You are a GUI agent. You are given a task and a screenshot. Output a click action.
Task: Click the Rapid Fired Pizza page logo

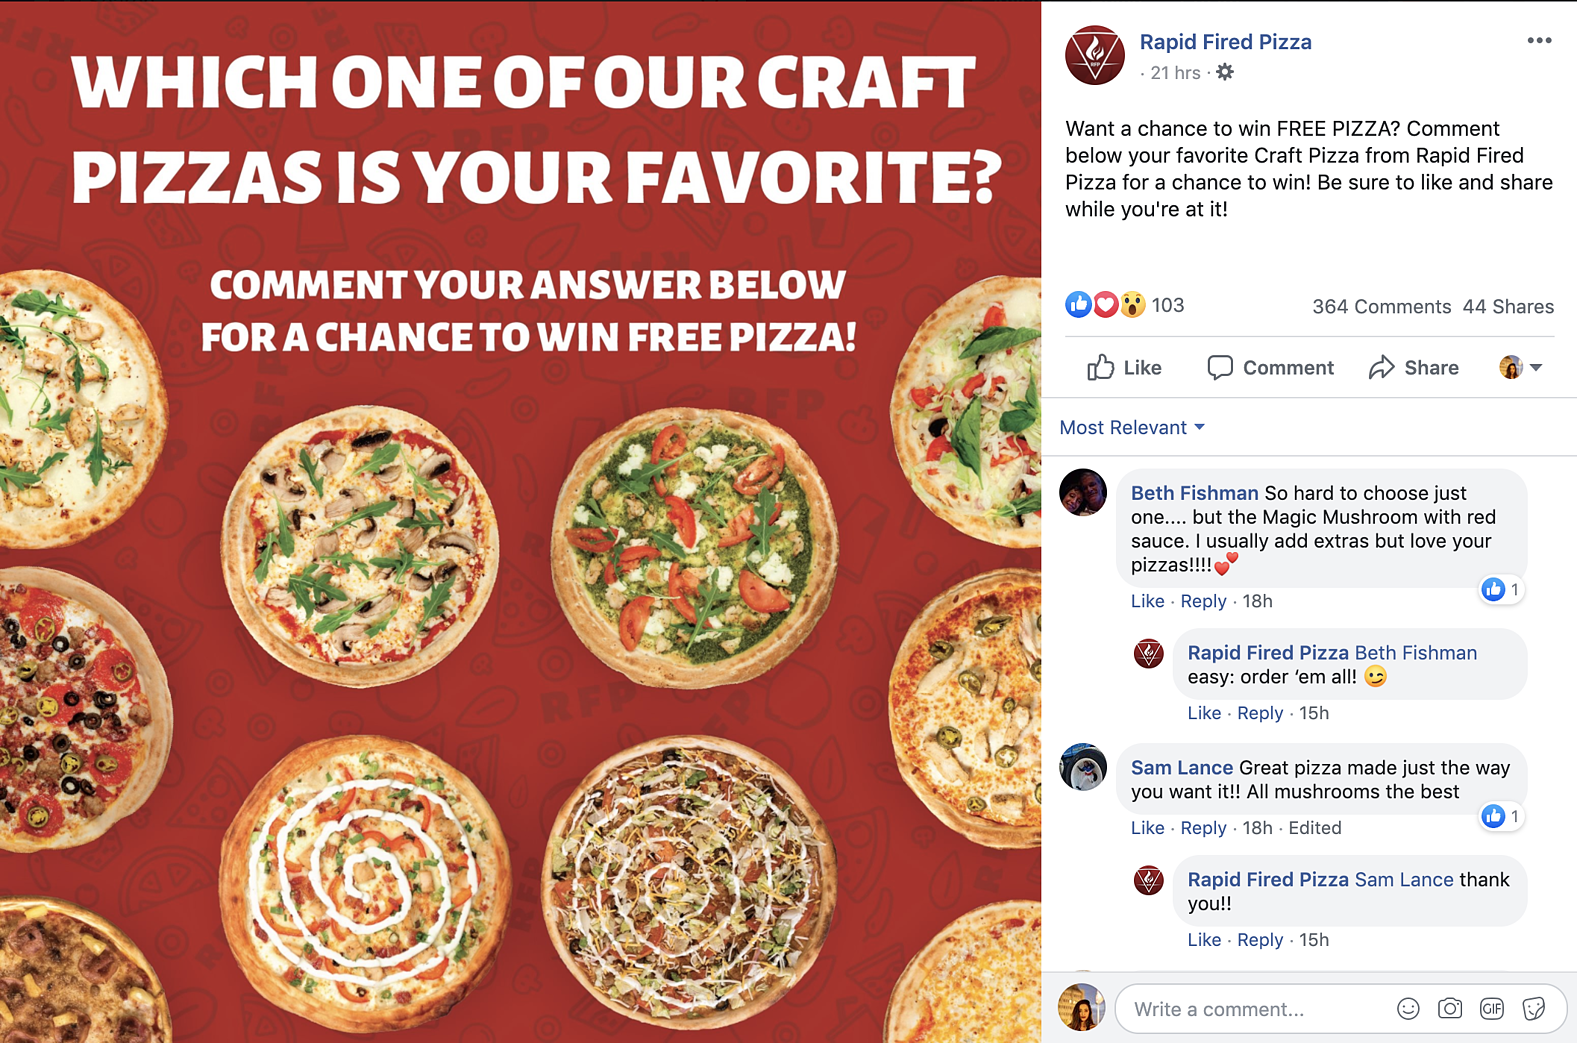coord(1095,55)
